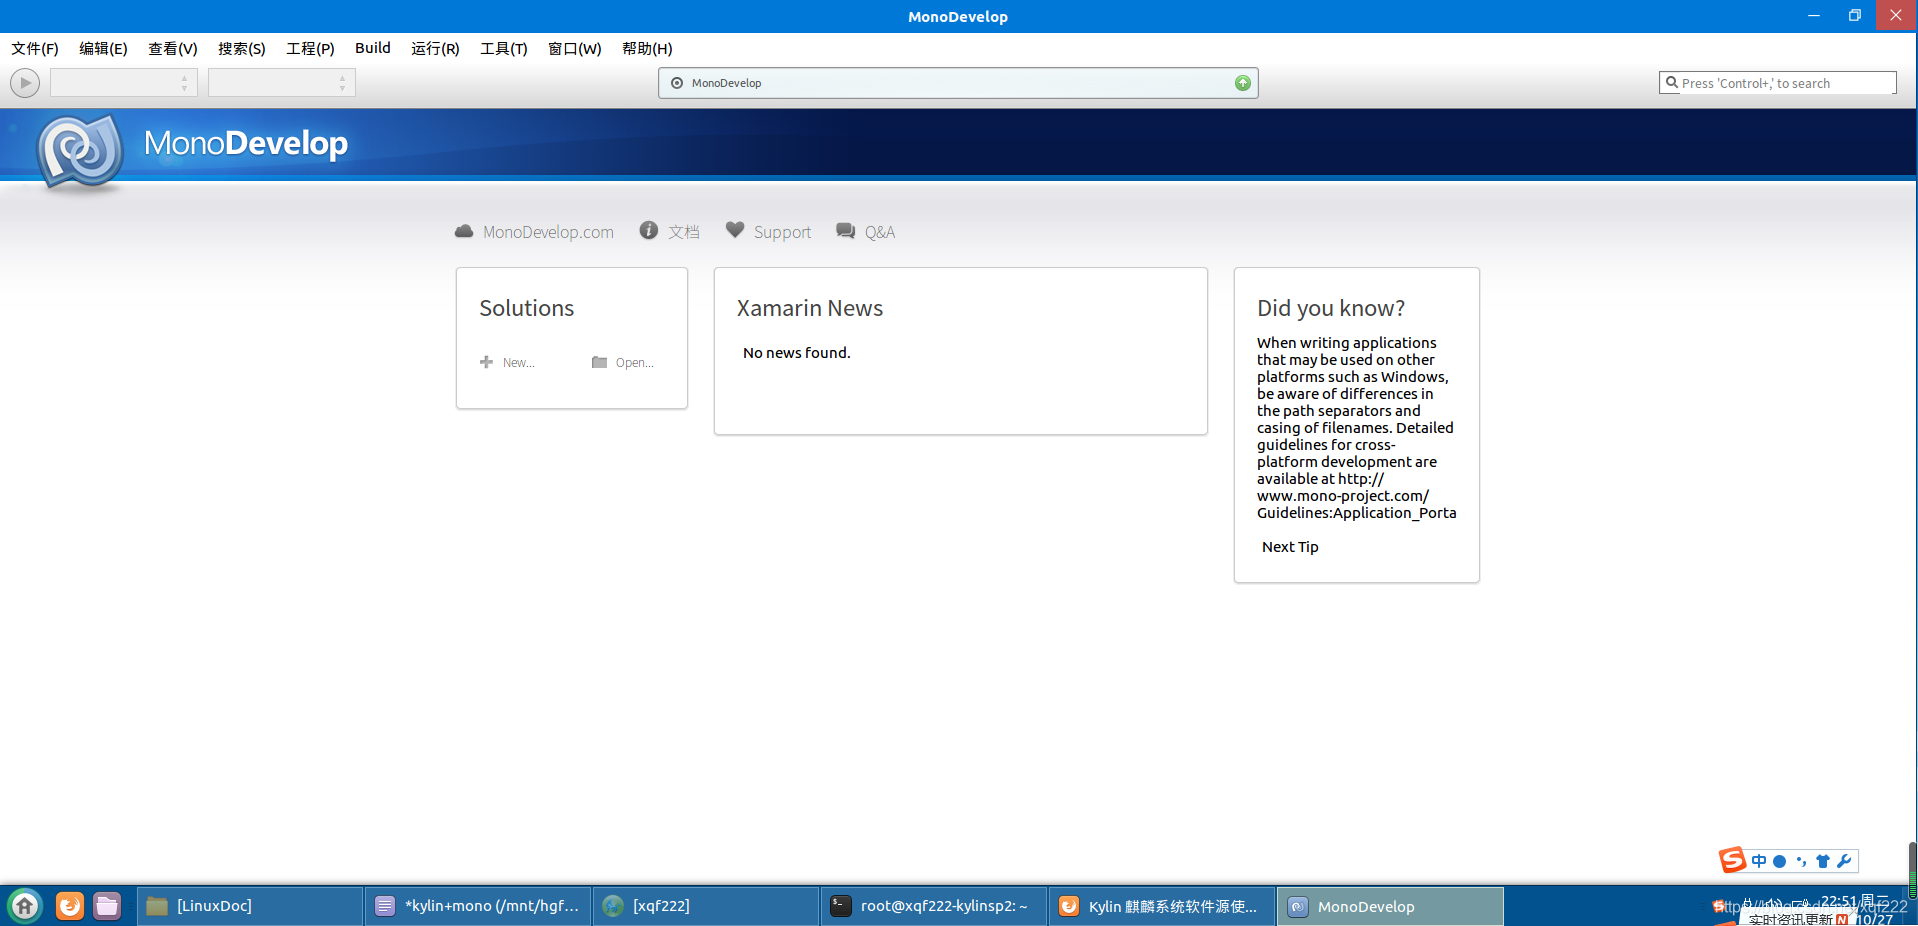The width and height of the screenshot is (1918, 926).
Task: Click the heart icon beside Support
Action: [x=735, y=230]
